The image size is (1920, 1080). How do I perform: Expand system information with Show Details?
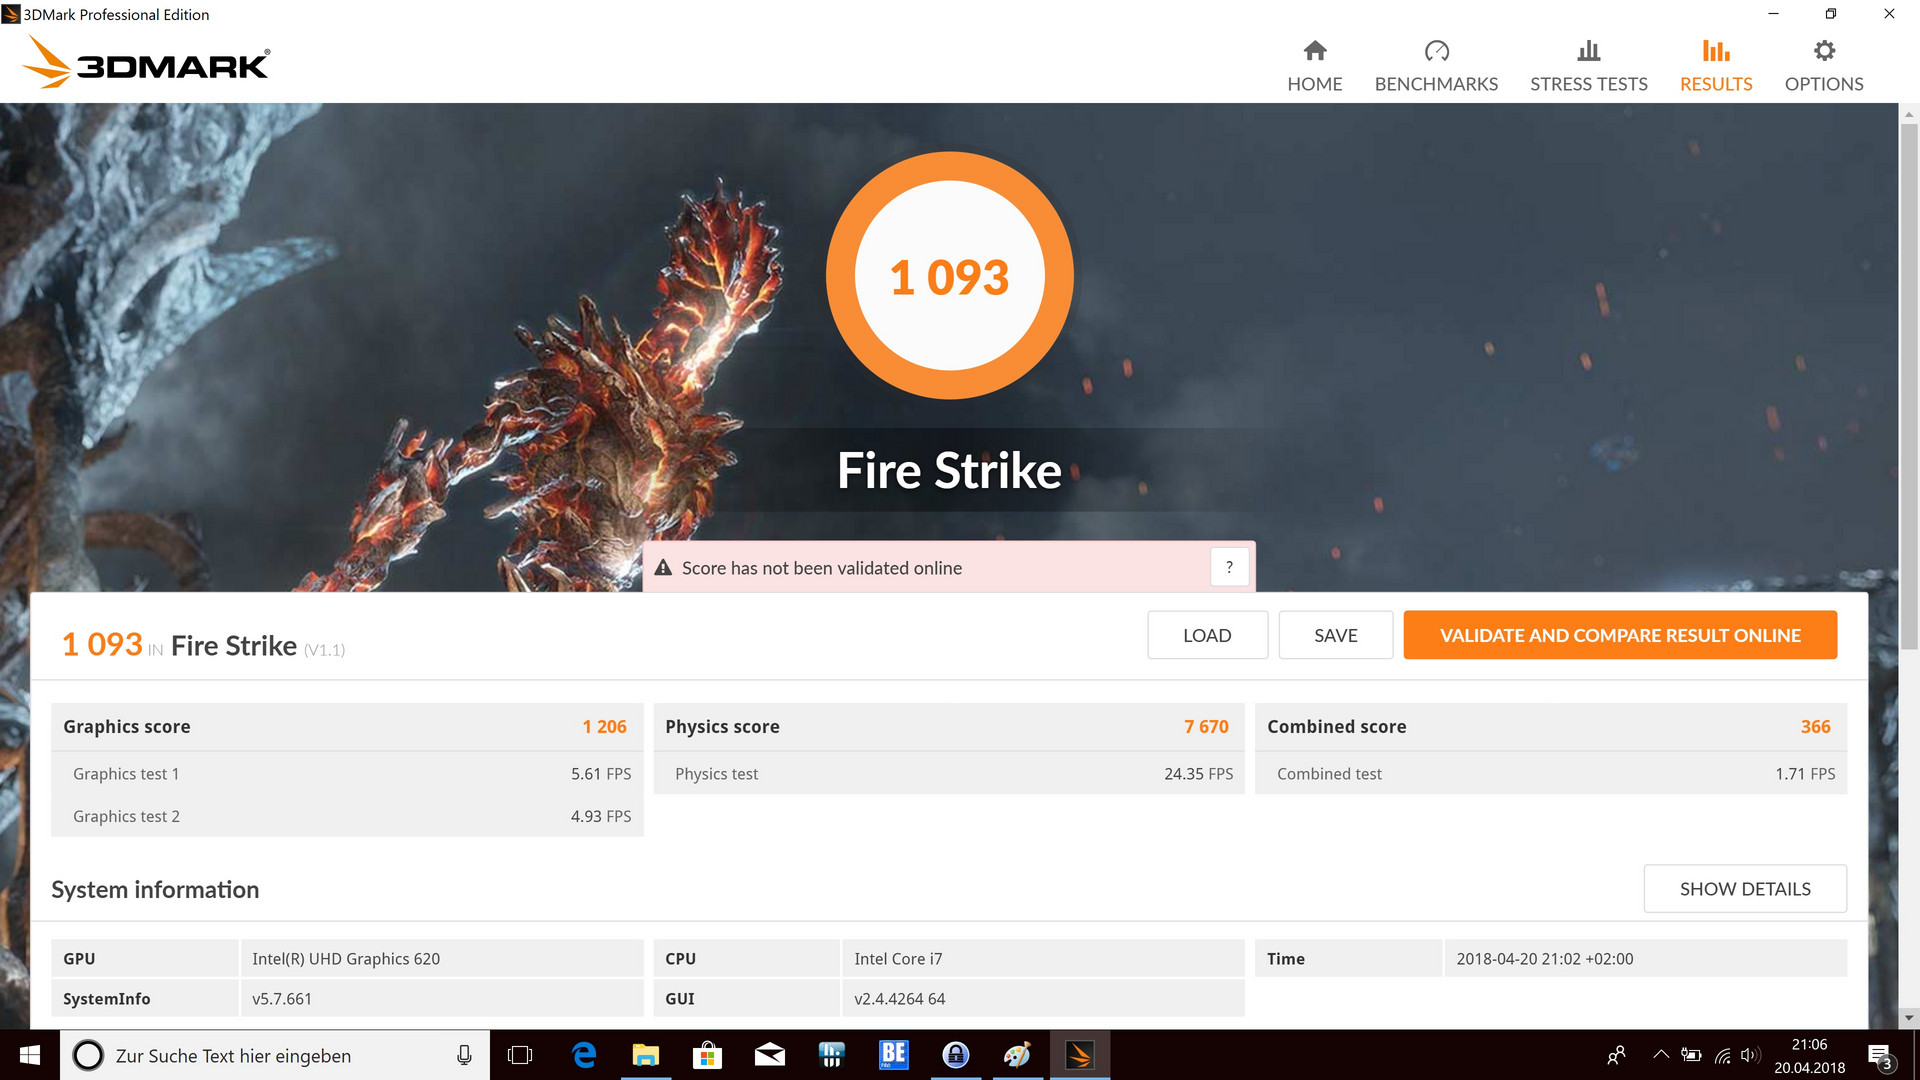point(1744,889)
